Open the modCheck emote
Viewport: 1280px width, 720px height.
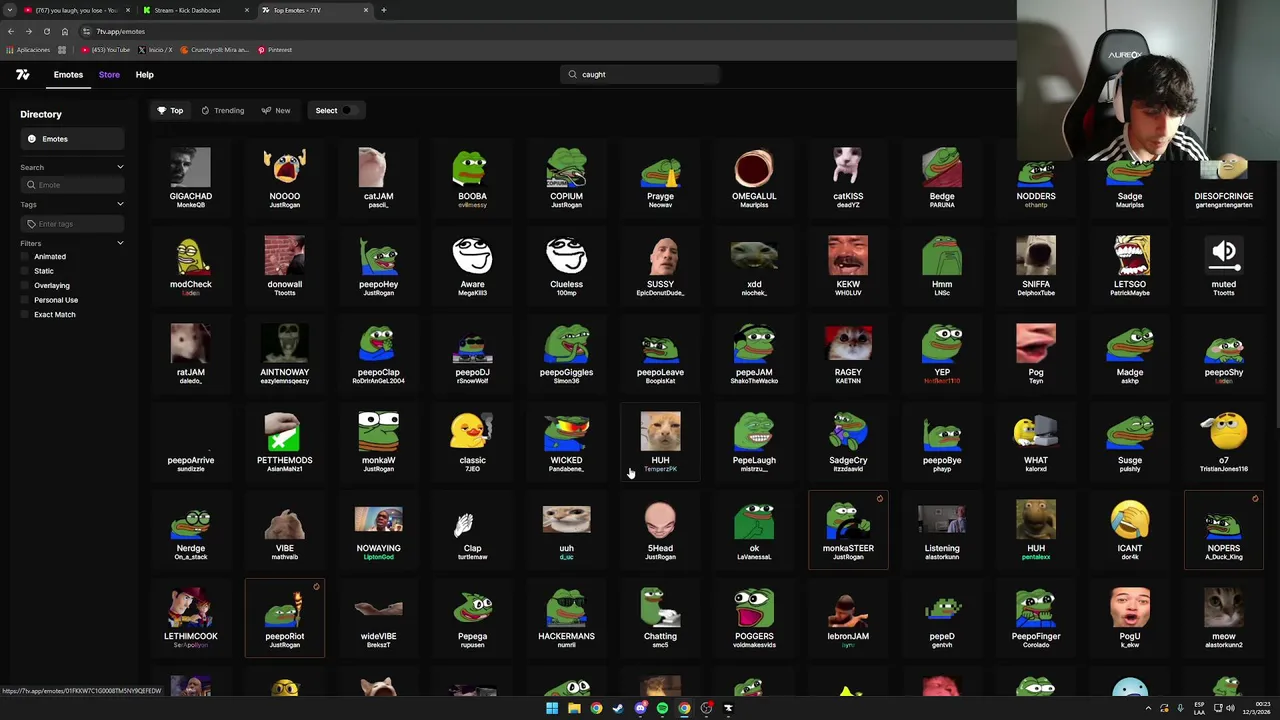(x=190, y=266)
